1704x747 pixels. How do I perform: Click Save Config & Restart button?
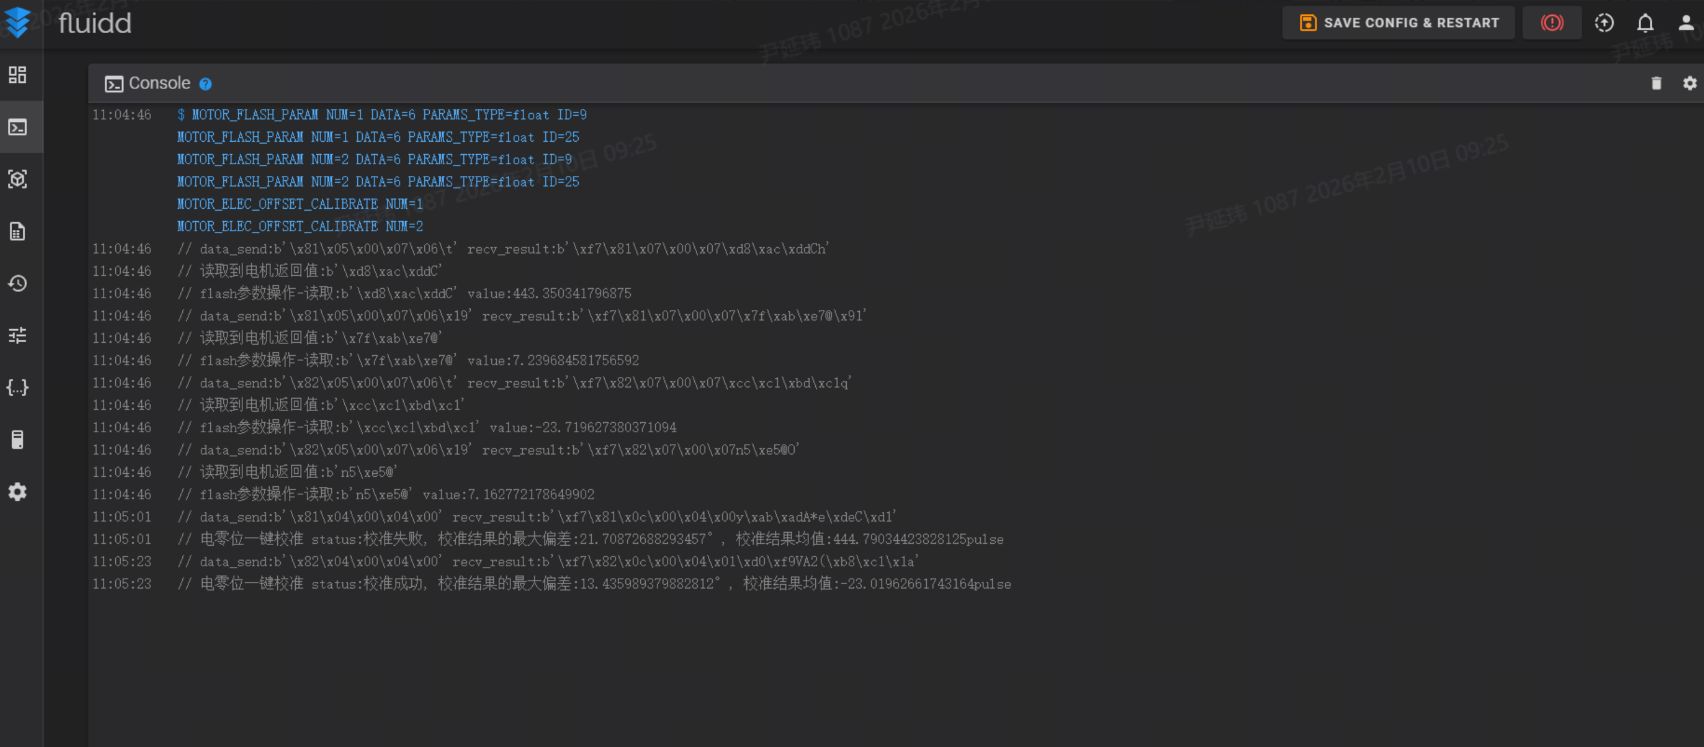(x=1398, y=22)
